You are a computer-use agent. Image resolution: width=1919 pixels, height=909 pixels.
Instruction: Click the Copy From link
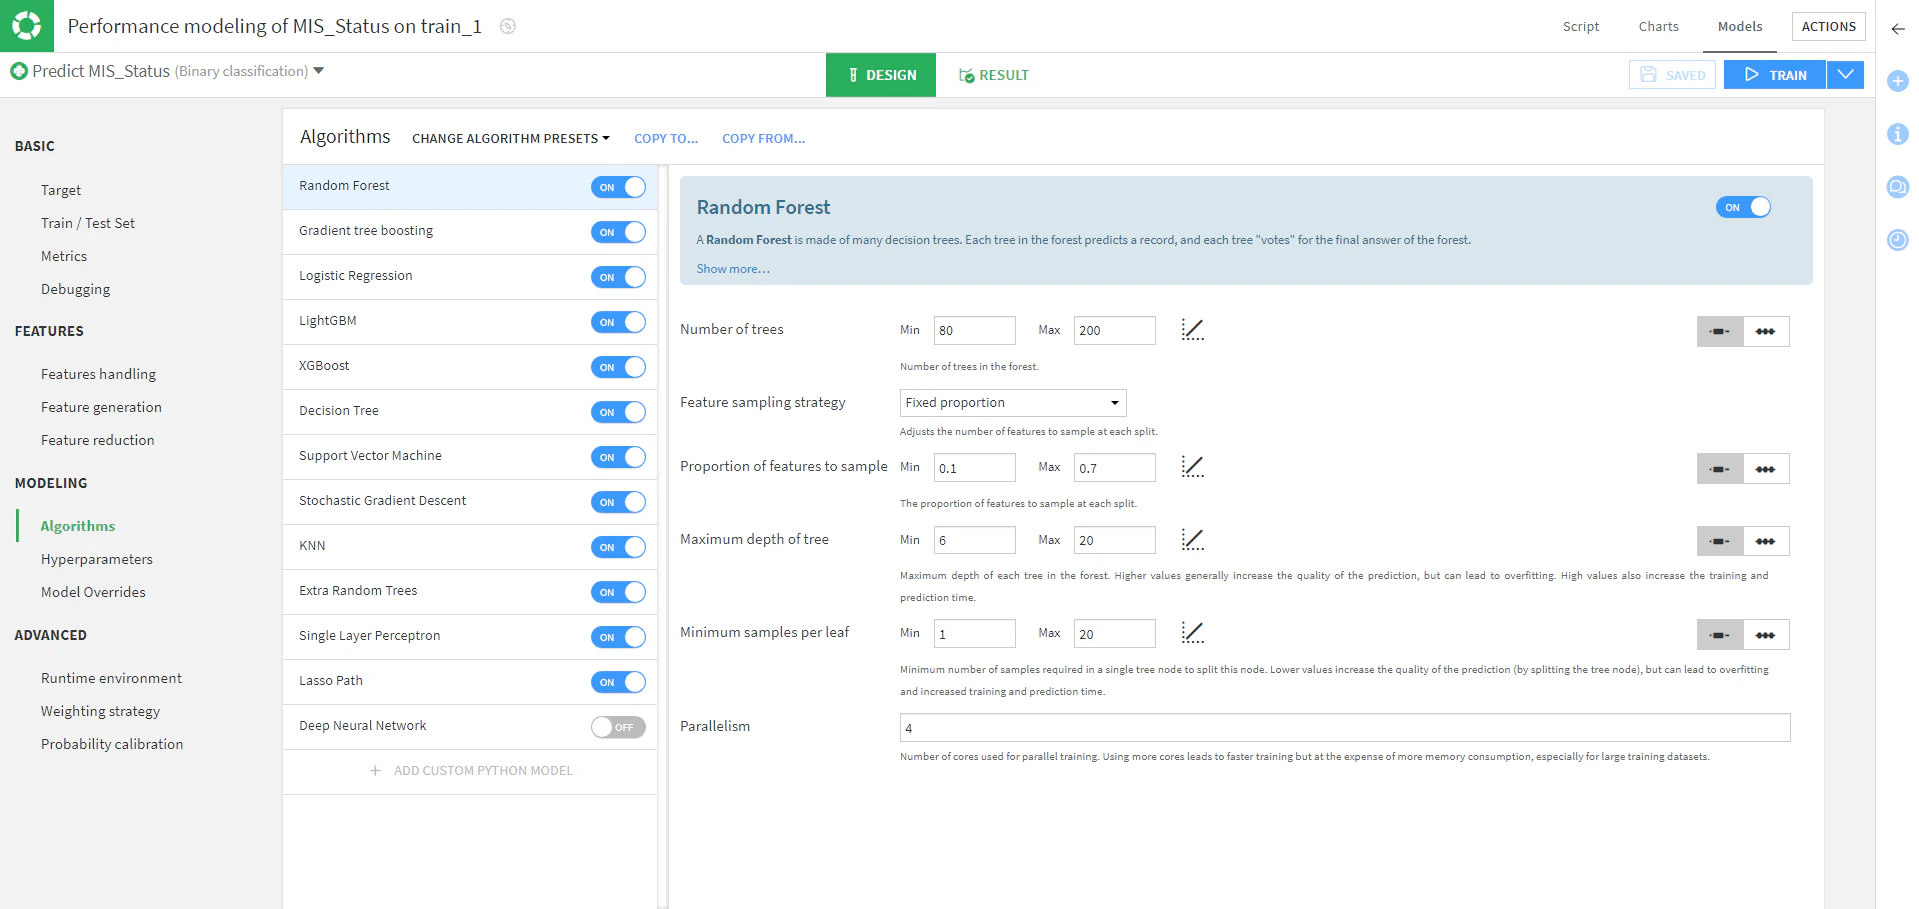[763, 138]
